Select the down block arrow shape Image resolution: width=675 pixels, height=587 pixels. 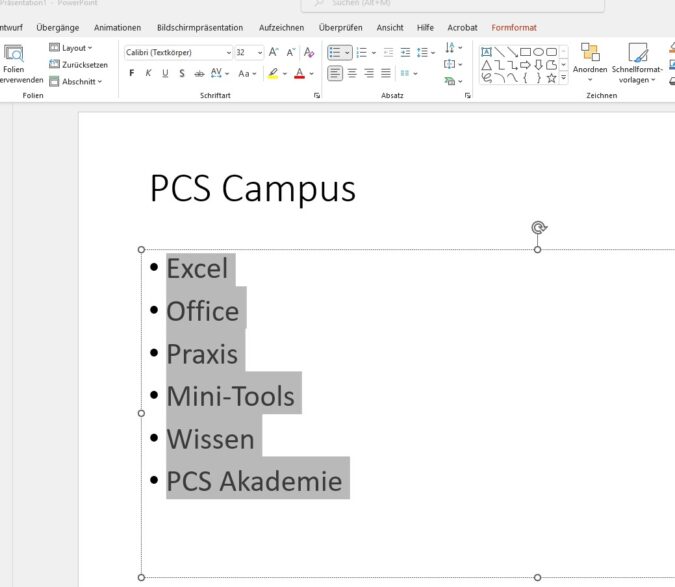tap(538, 65)
